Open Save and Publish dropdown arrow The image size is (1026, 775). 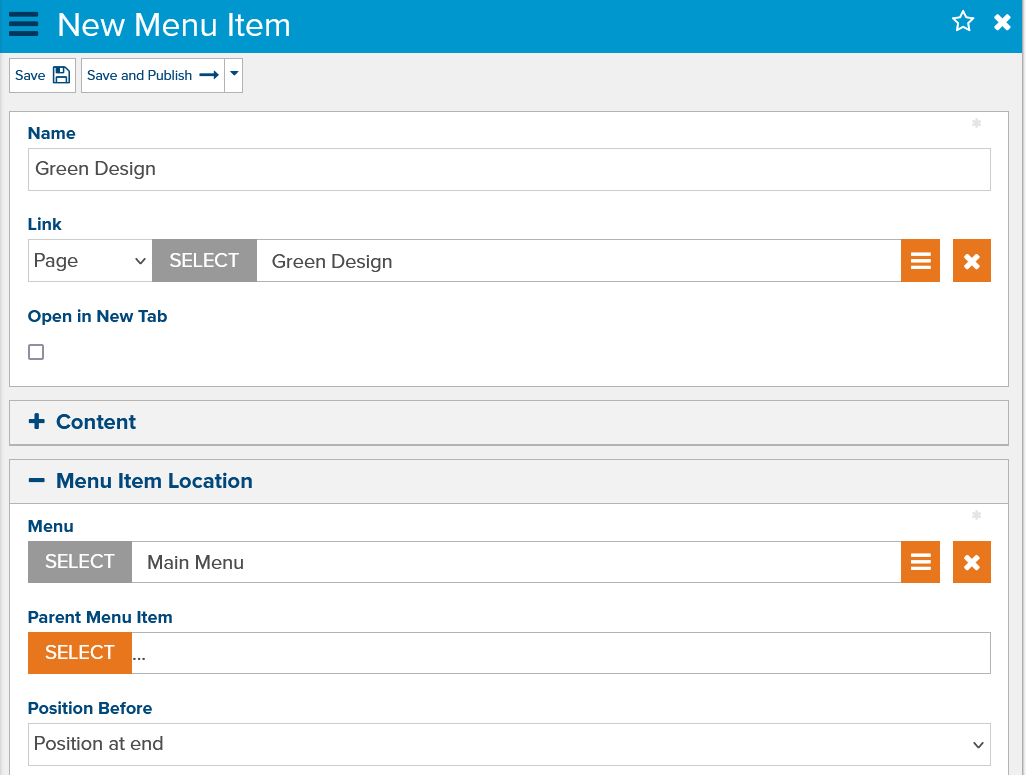[x=234, y=75]
